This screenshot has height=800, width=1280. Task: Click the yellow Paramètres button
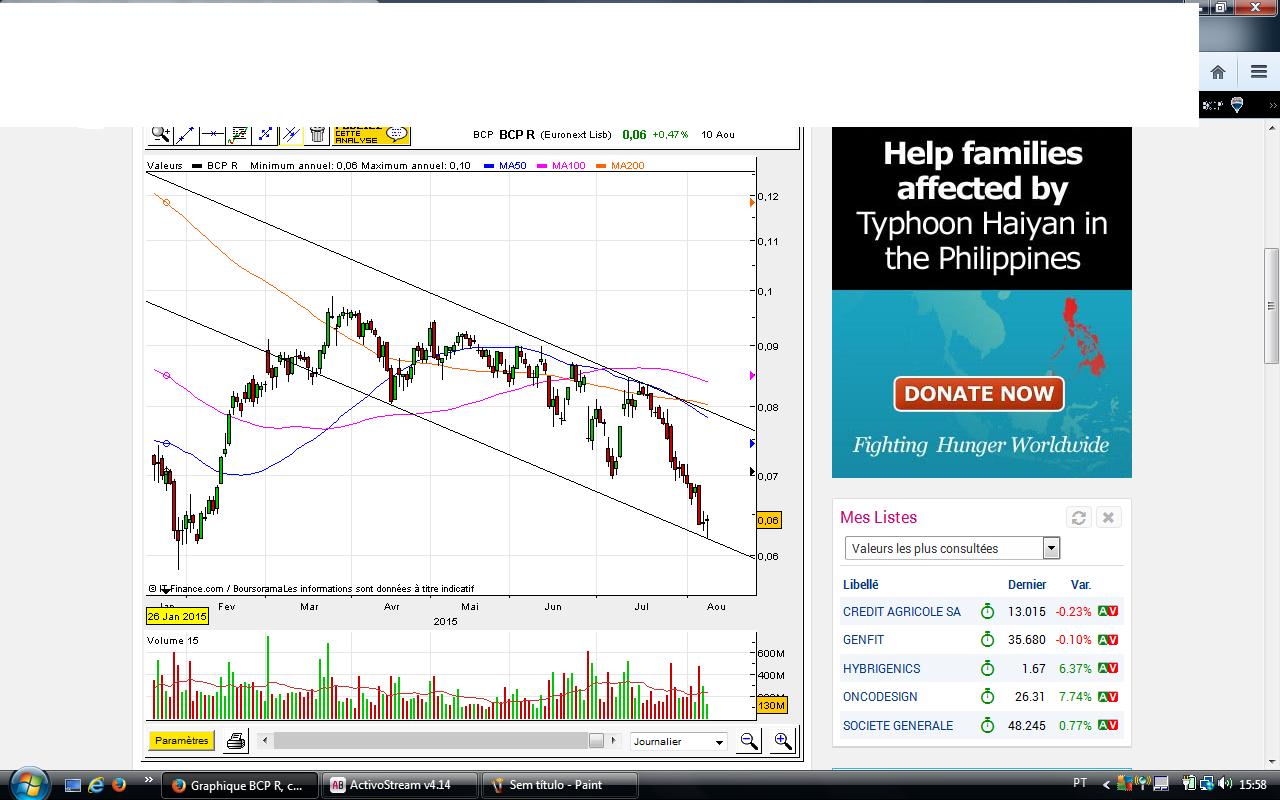(x=182, y=741)
